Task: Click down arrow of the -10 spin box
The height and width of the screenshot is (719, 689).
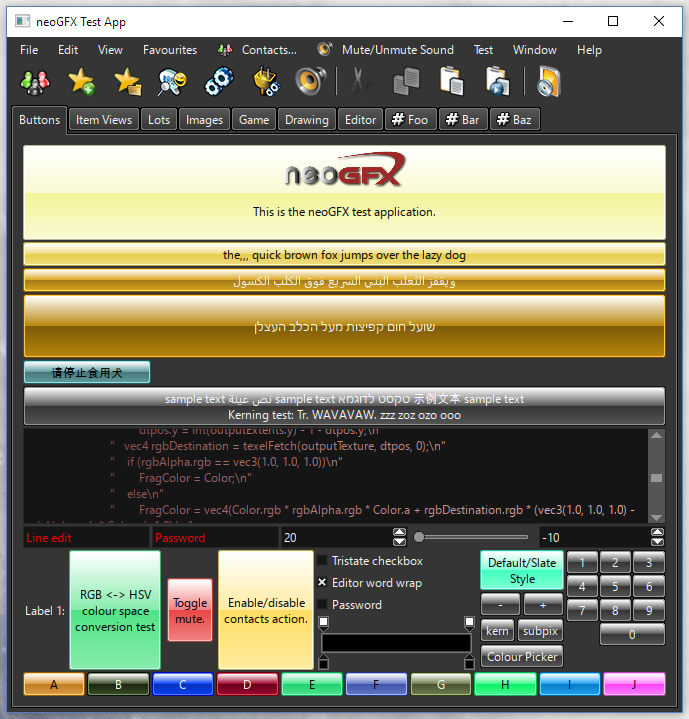Action: pyautogui.click(x=657, y=542)
